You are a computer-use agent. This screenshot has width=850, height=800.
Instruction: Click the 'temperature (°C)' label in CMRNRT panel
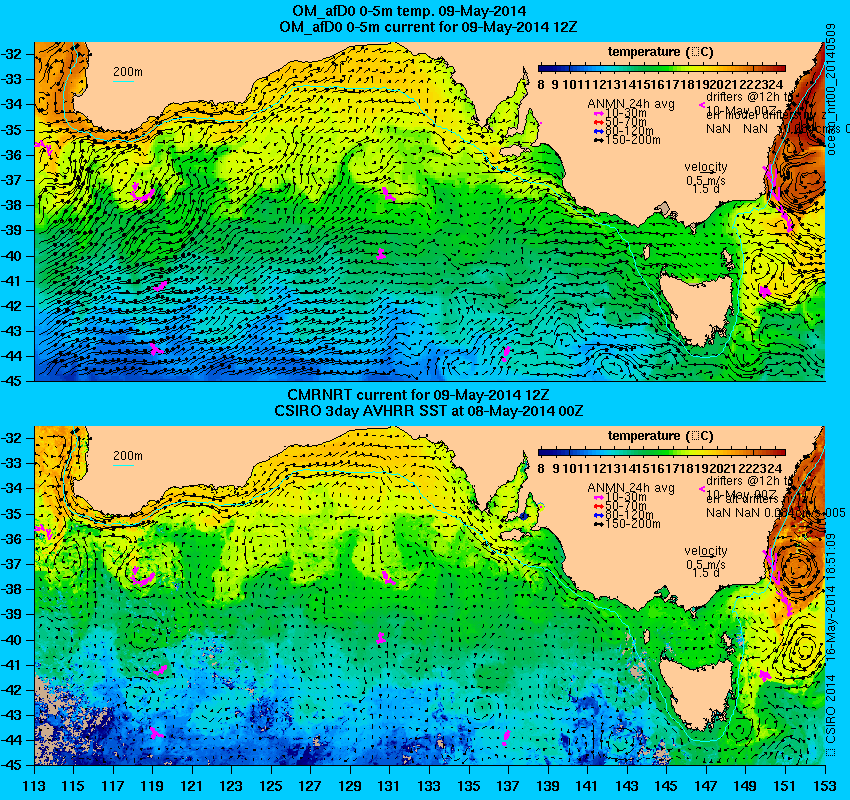coord(660,436)
